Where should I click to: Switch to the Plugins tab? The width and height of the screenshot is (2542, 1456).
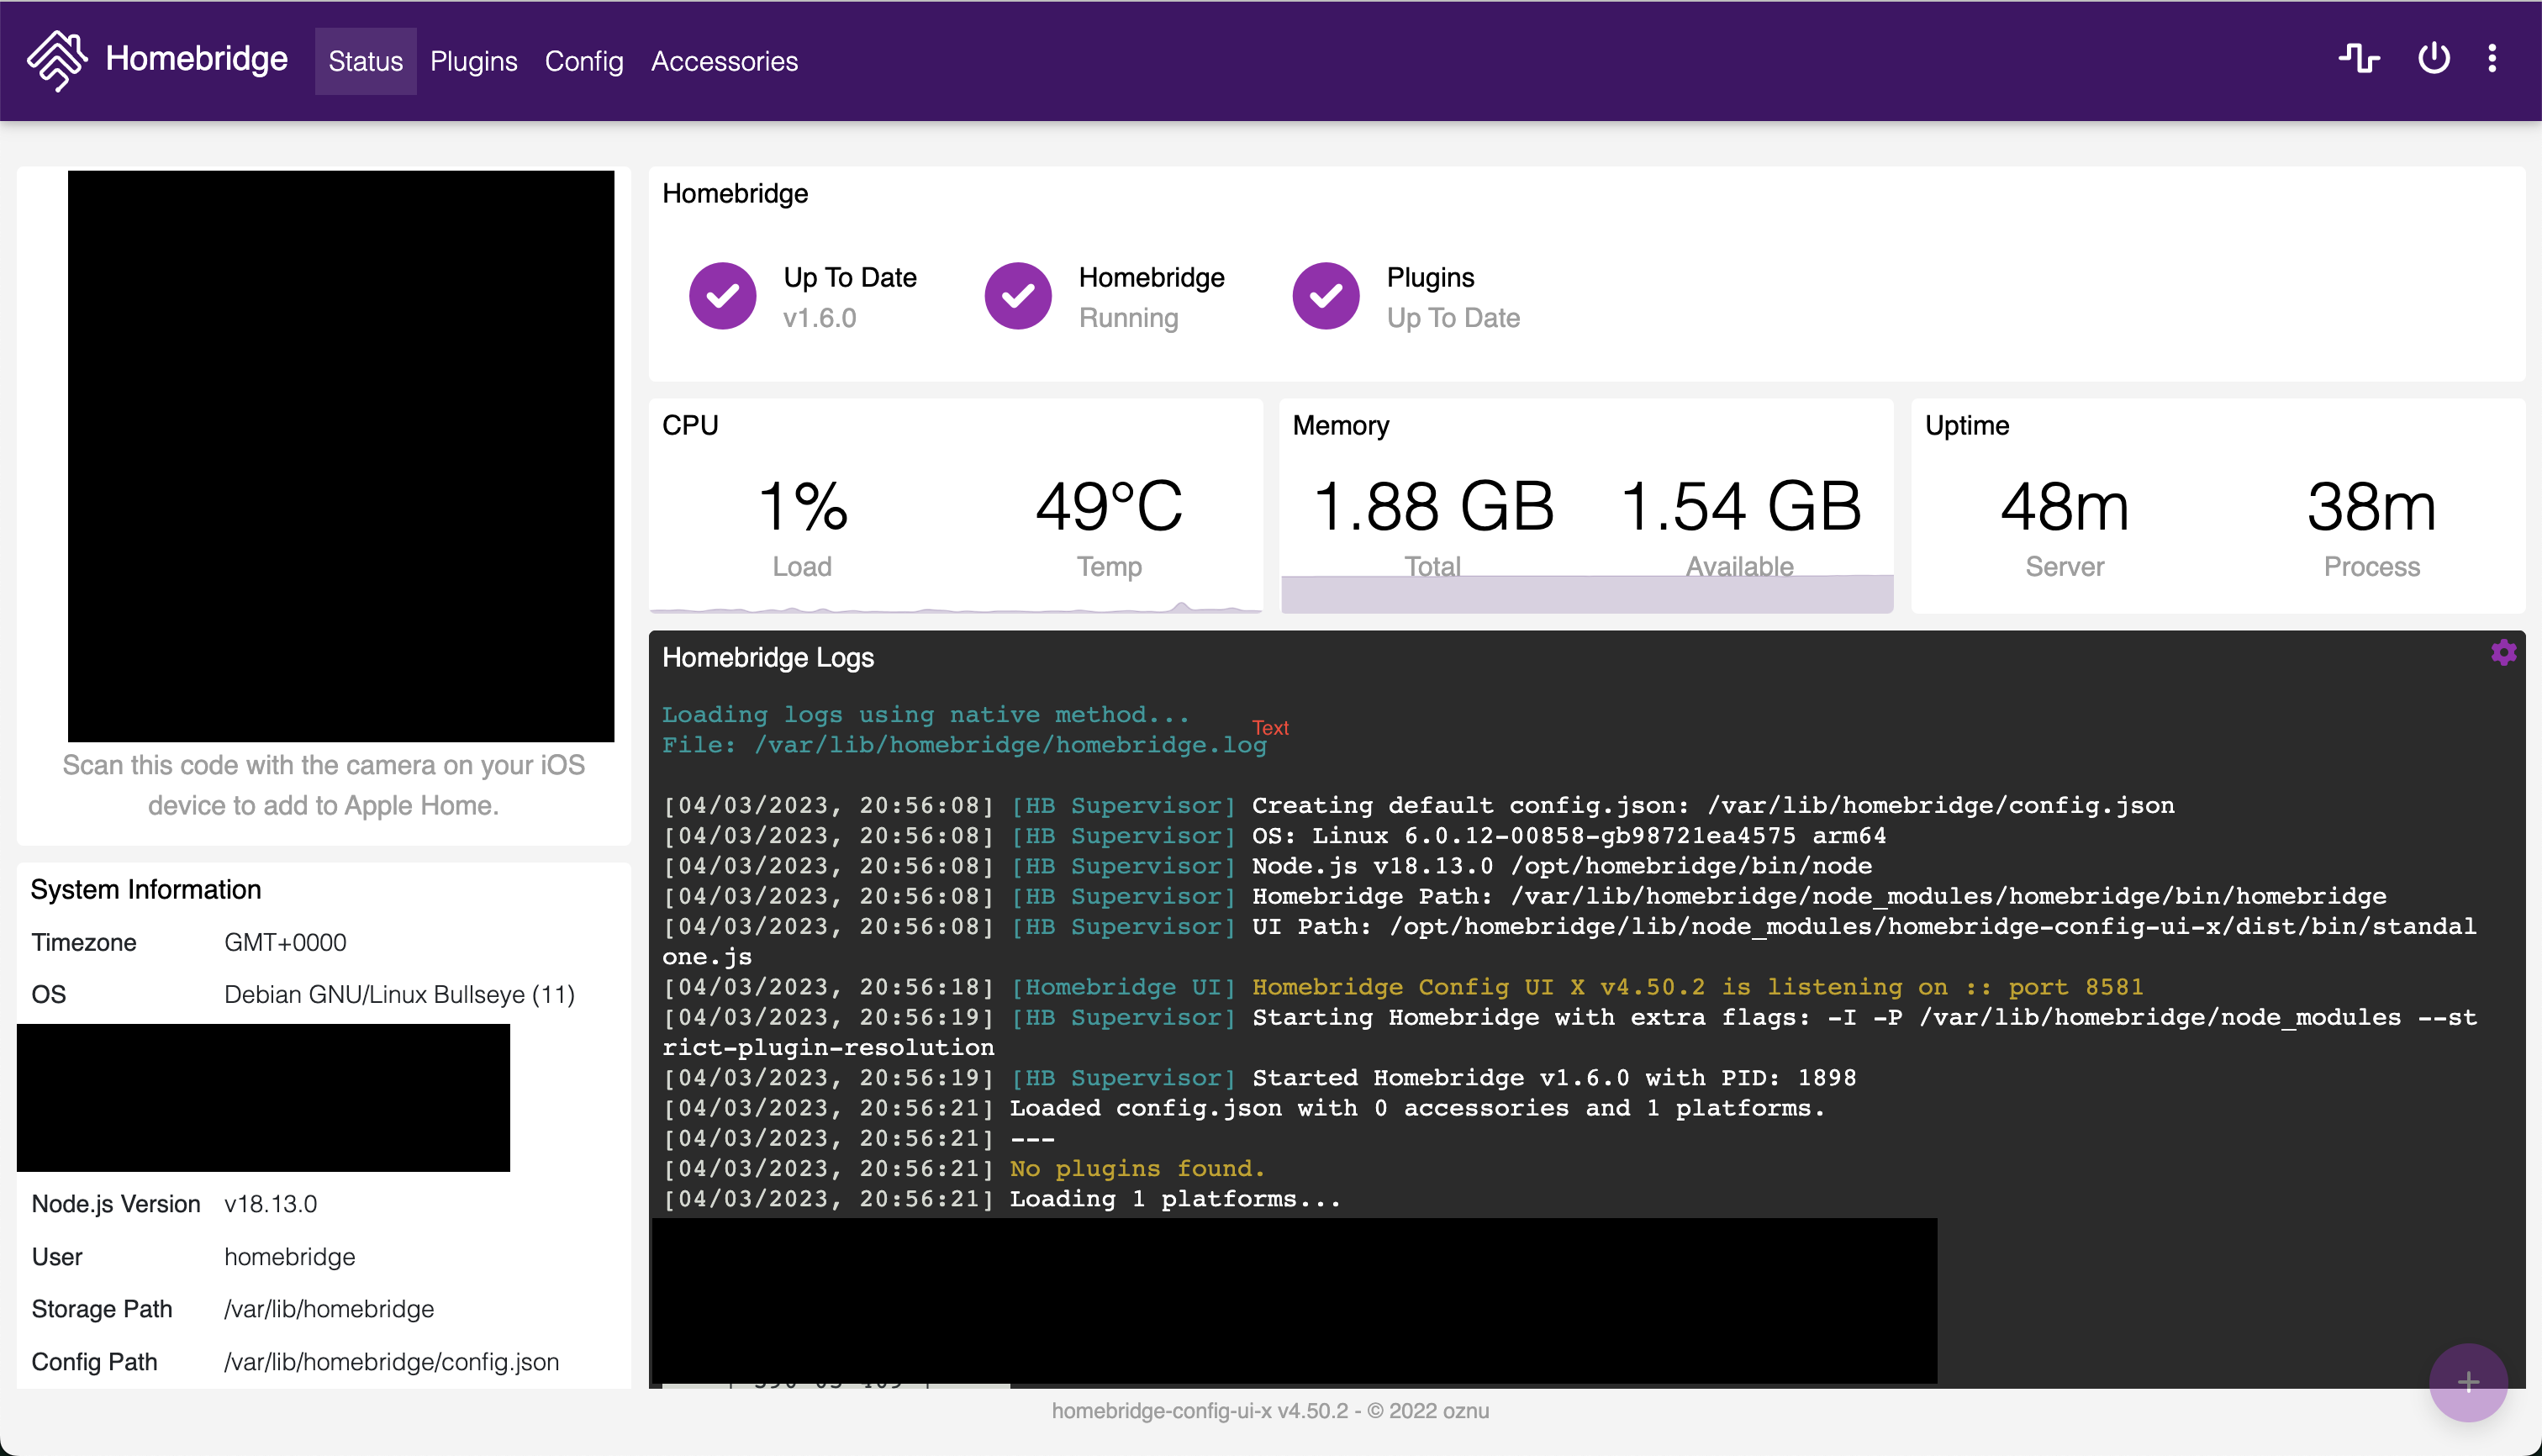tap(473, 61)
